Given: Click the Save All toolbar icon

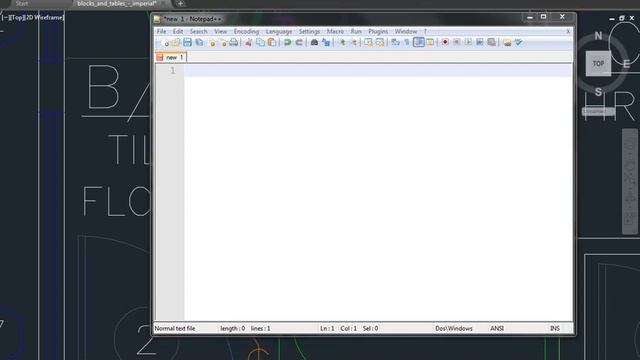Looking at the screenshot, I should coord(199,42).
